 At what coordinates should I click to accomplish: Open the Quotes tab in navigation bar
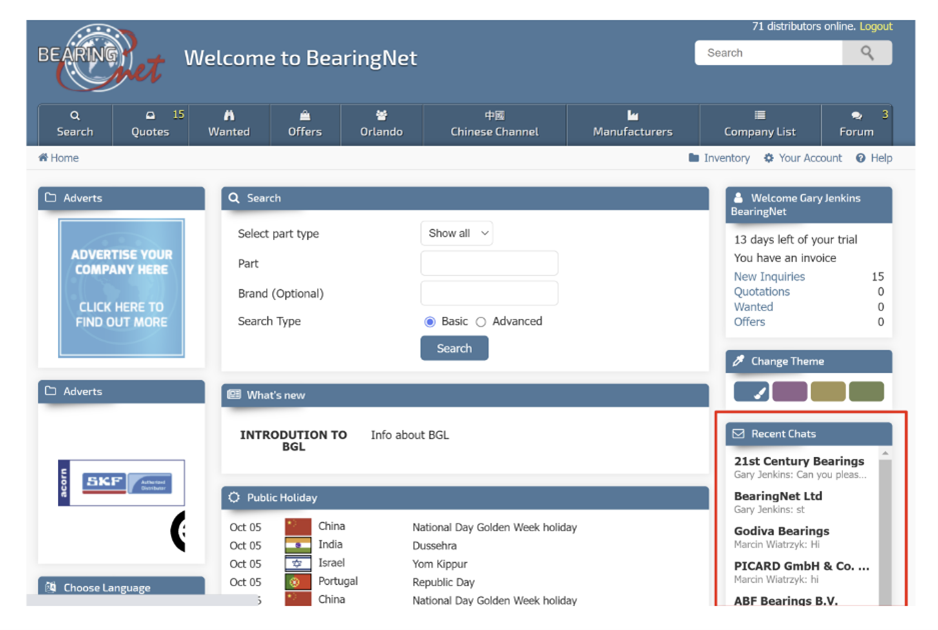tap(150, 124)
